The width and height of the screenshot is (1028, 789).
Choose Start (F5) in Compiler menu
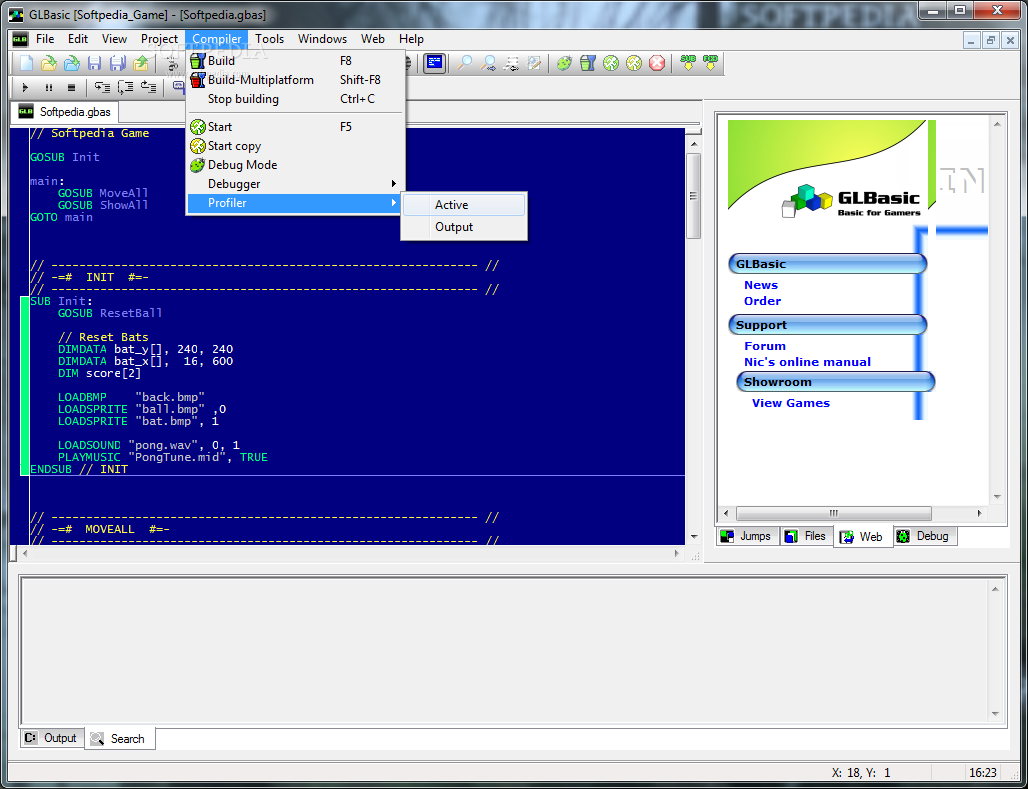[295, 127]
